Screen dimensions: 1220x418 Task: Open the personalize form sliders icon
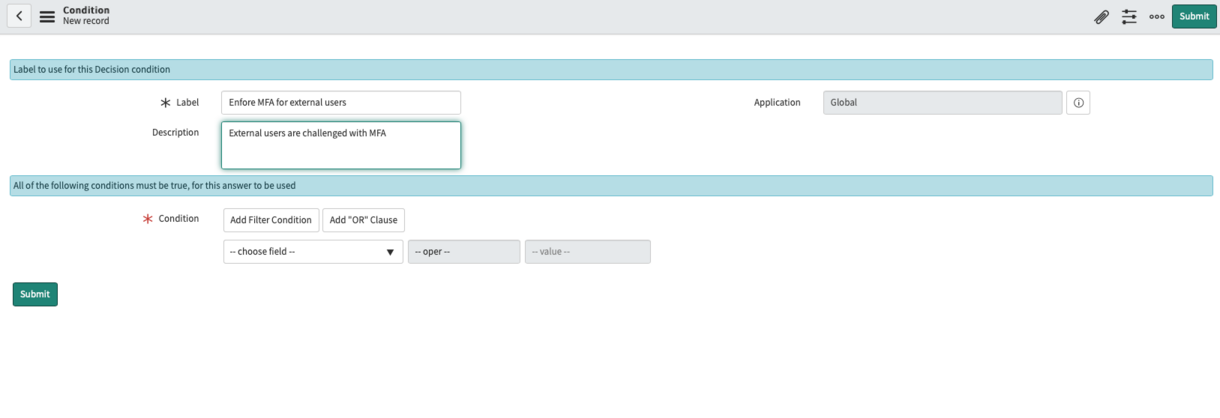[x=1129, y=17]
